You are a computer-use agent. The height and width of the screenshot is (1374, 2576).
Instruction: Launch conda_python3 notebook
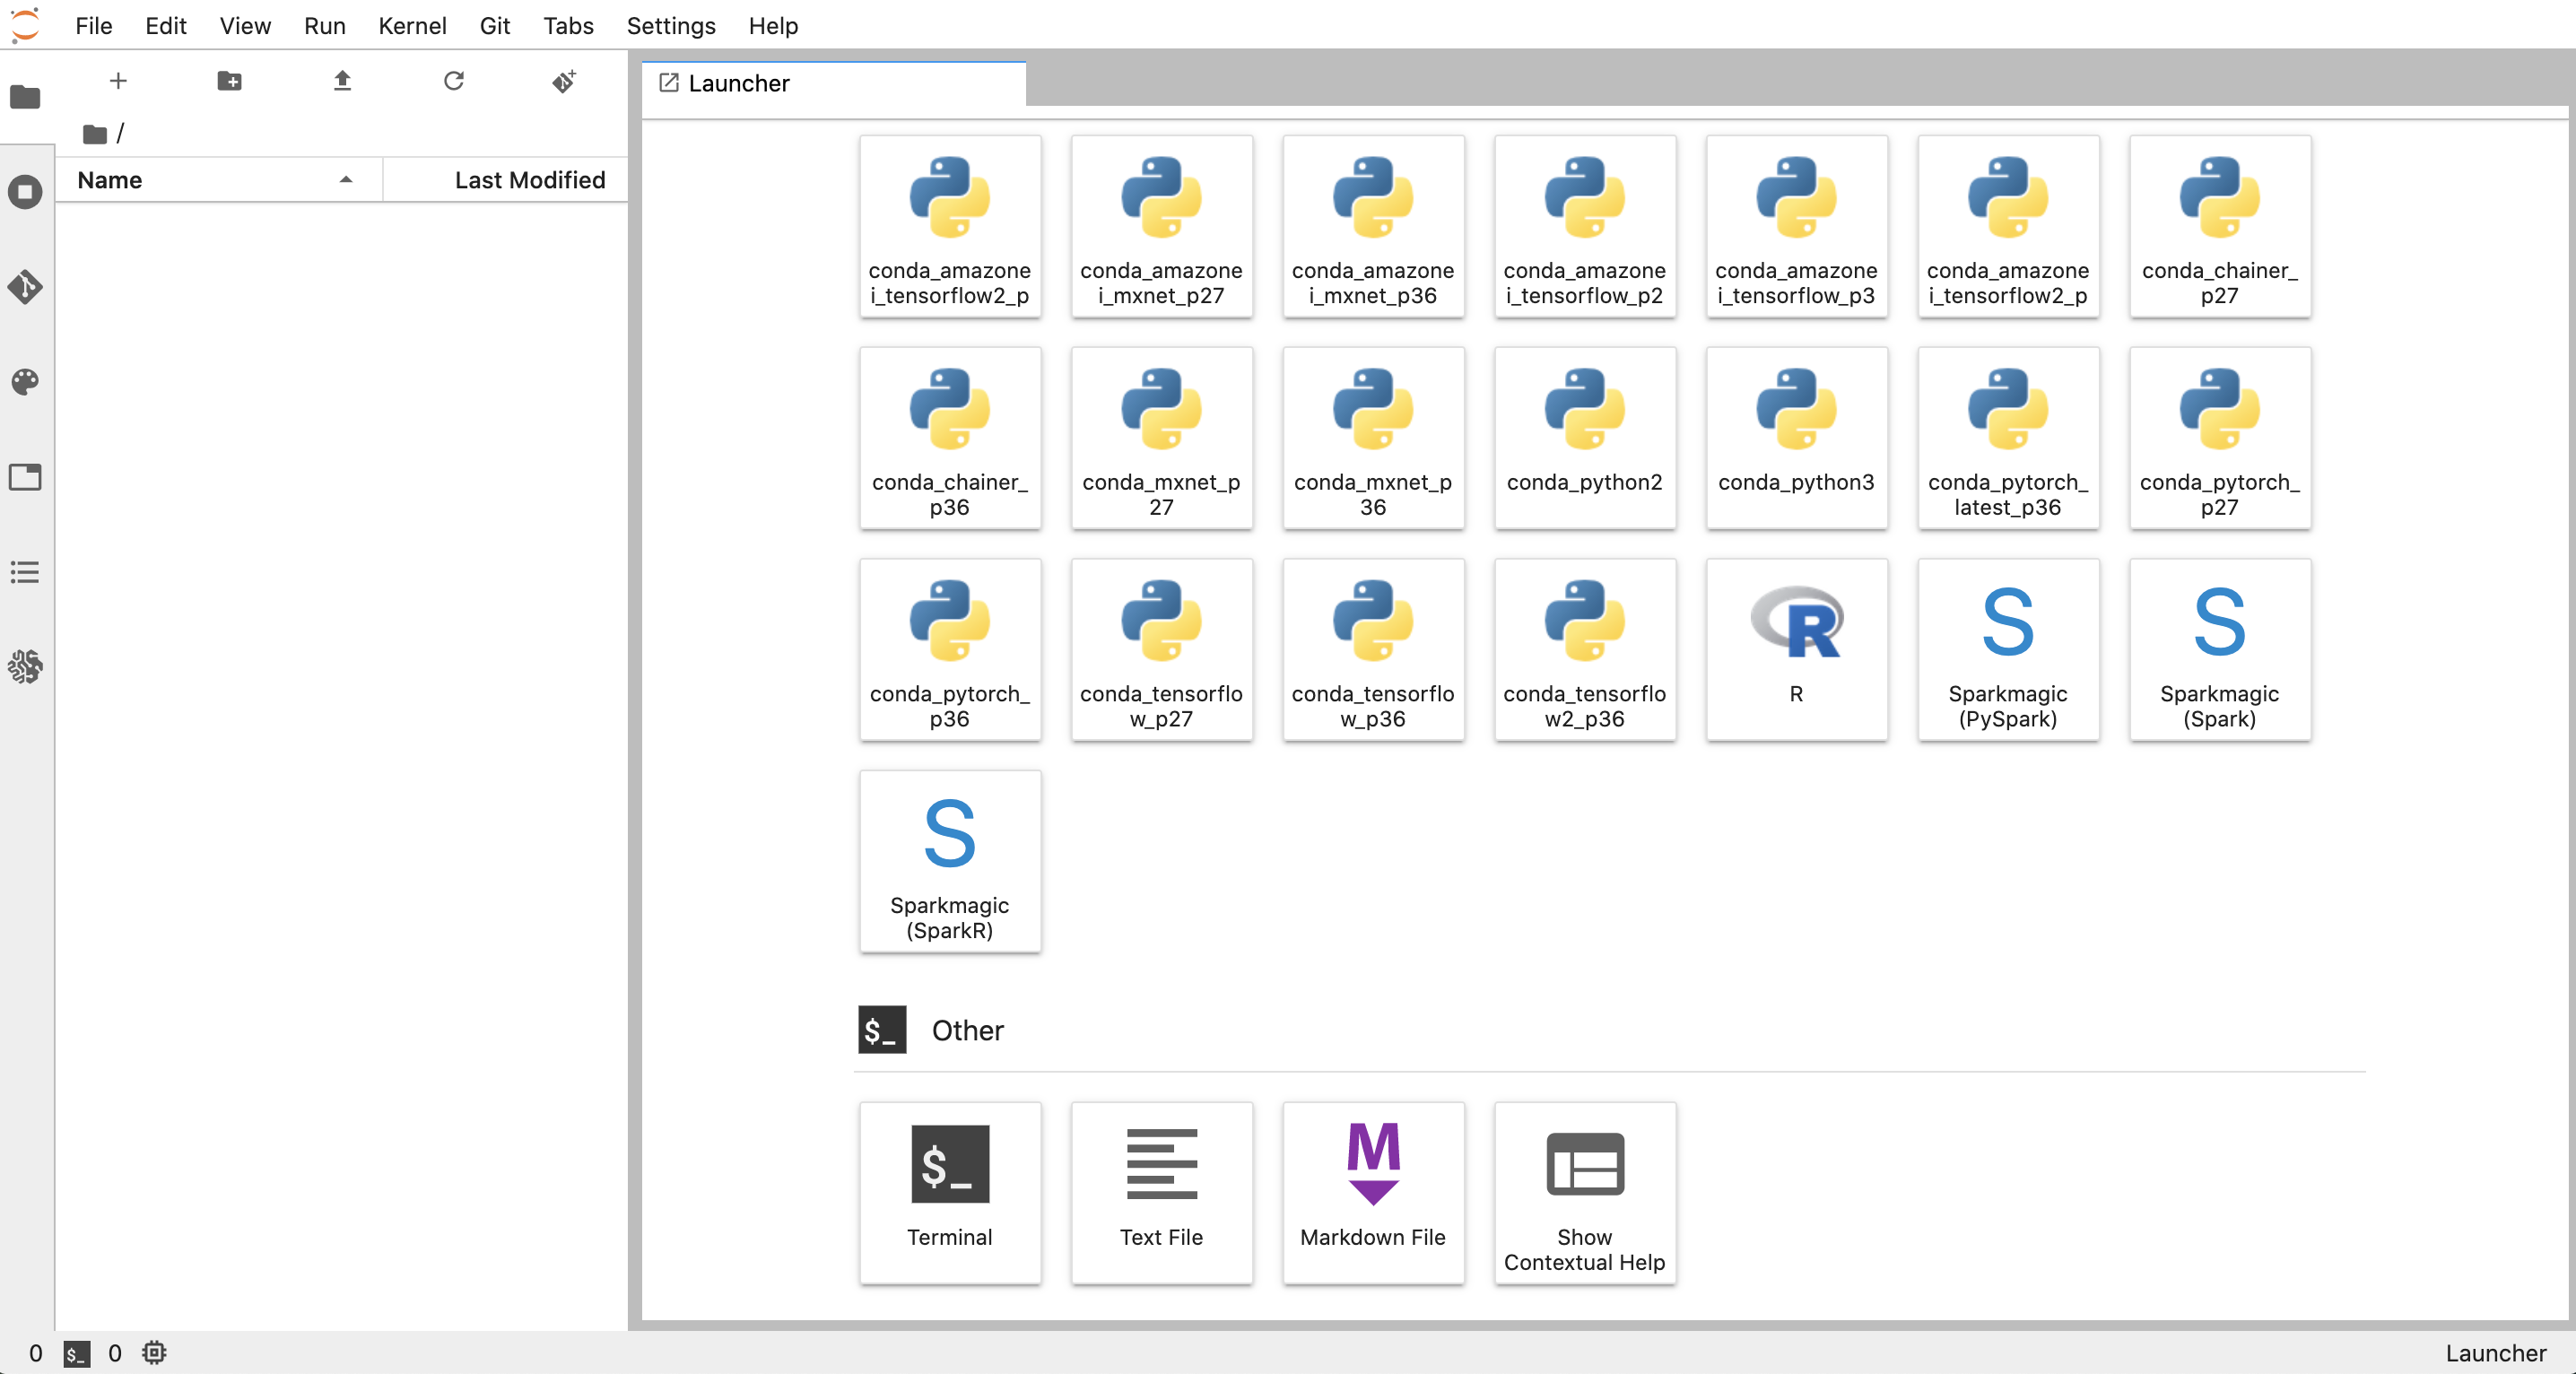[1797, 439]
